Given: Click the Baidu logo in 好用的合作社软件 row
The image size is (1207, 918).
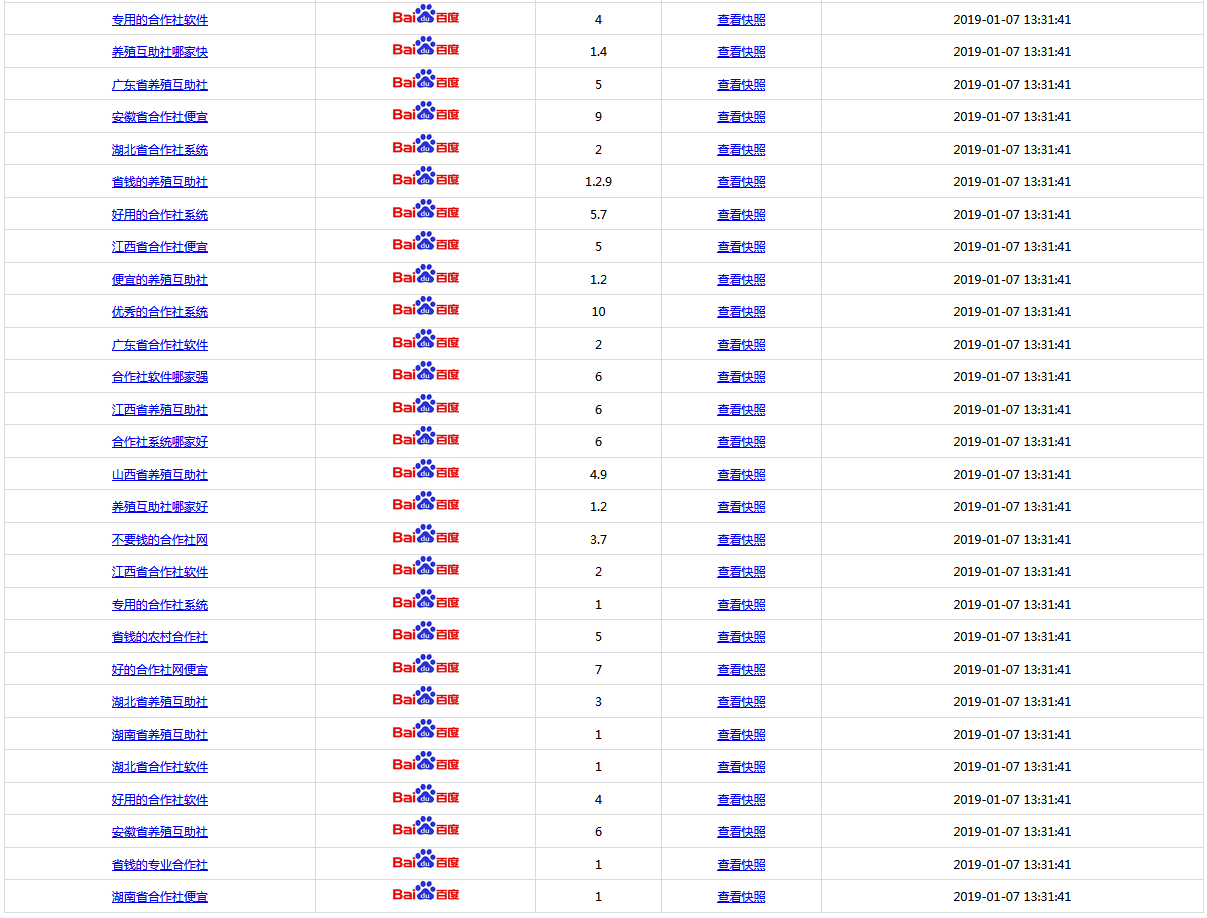Looking at the screenshot, I should pos(426,796).
